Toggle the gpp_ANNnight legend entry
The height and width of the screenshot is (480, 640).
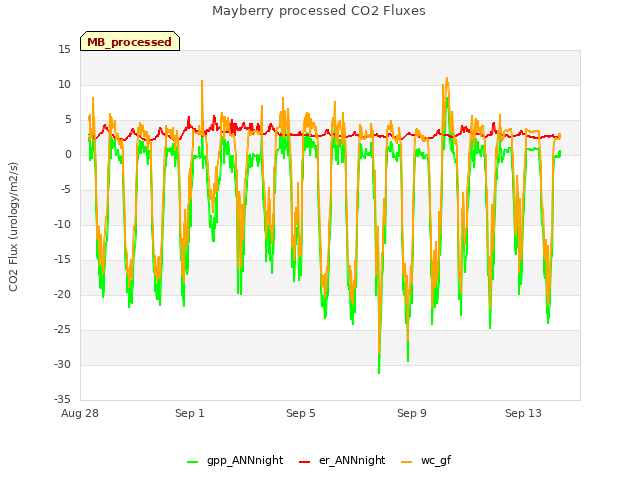pyautogui.click(x=235, y=460)
